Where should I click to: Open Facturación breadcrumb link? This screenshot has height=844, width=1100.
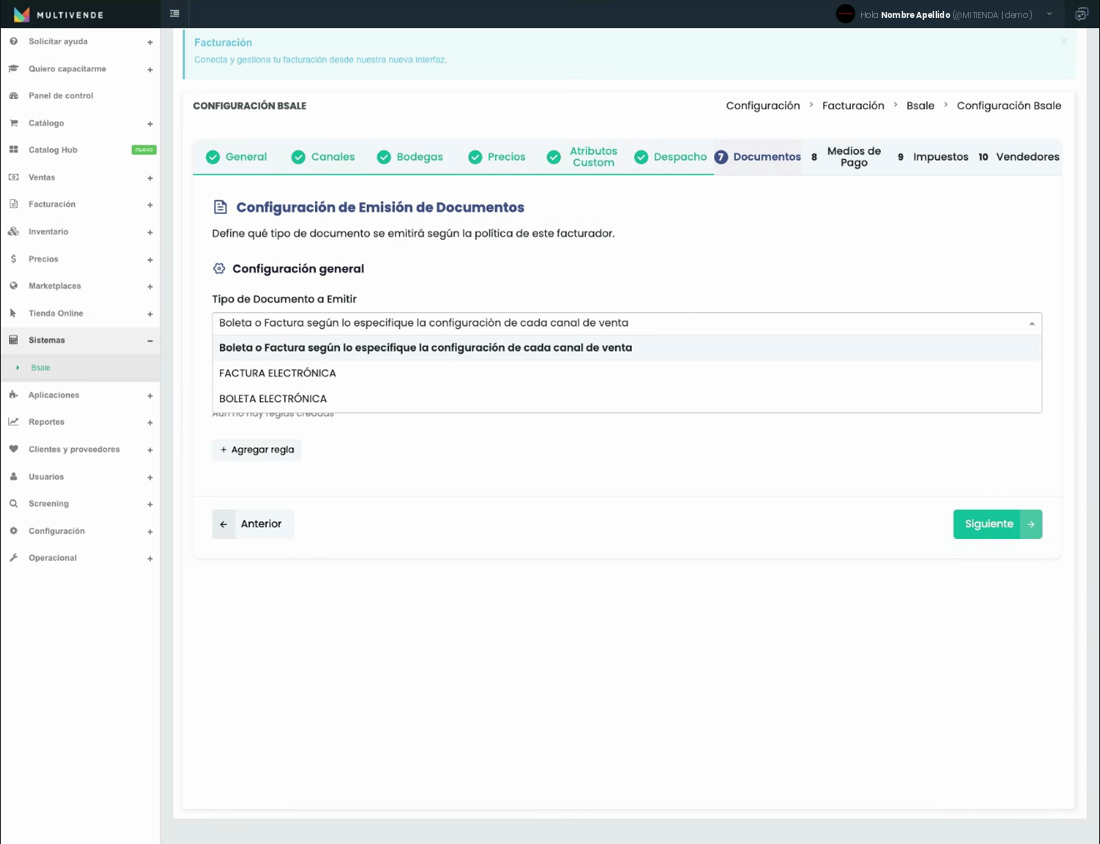tap(853, 105)
